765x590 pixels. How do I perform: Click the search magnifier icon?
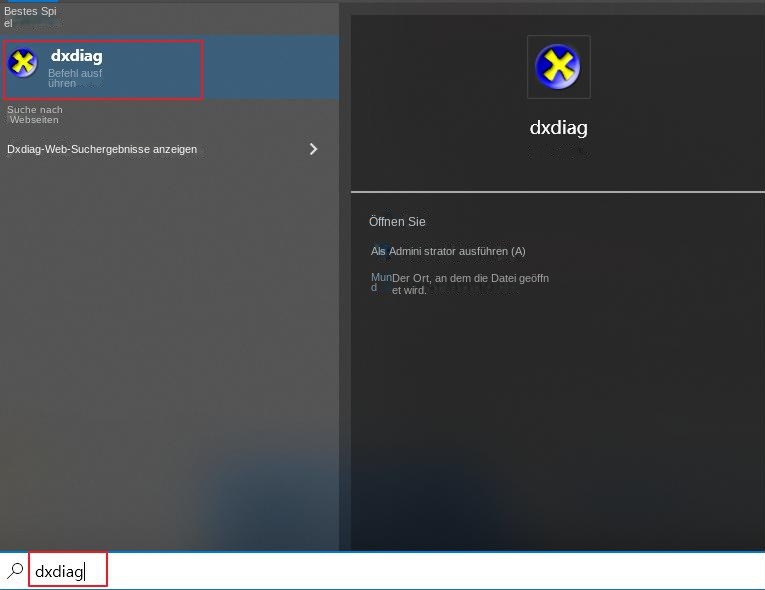point(15,570)
